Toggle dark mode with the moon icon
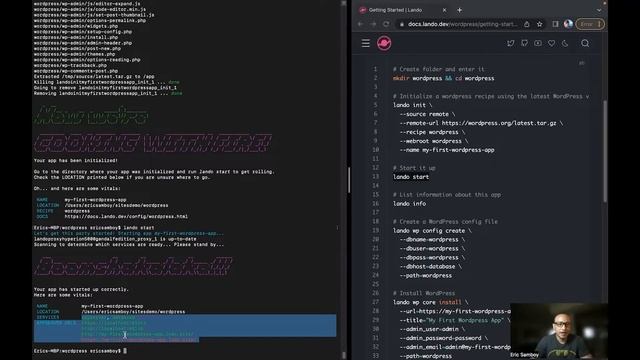The height and width of the screenshot is (360, 640). click(565, 43)
